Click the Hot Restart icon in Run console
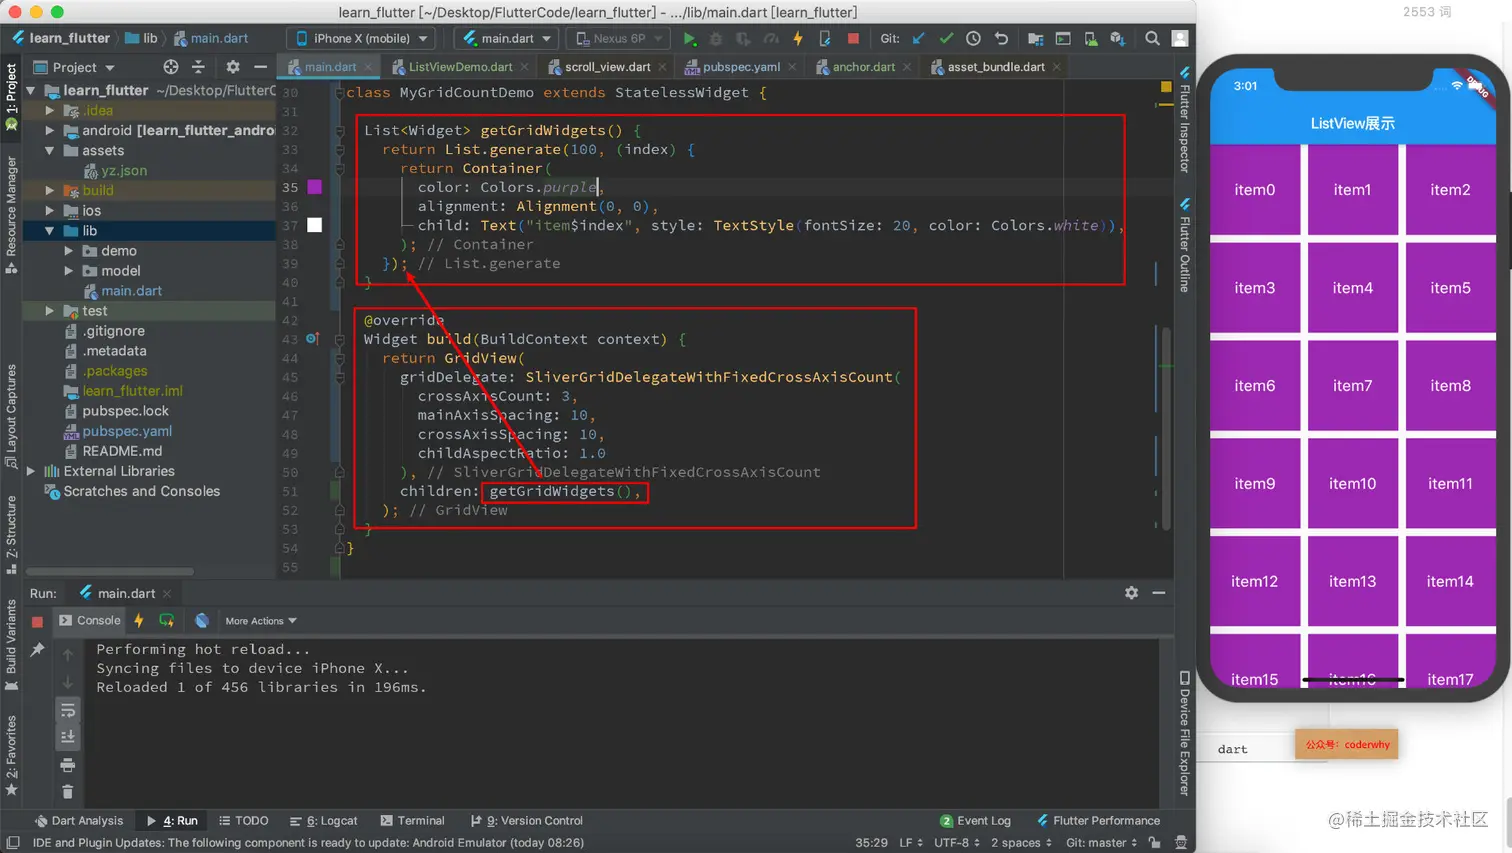 tap(166, 621)
